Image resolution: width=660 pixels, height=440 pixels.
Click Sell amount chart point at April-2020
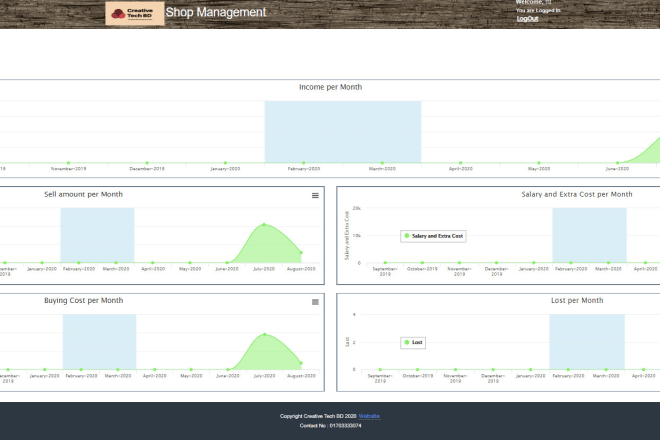[153, 263]
